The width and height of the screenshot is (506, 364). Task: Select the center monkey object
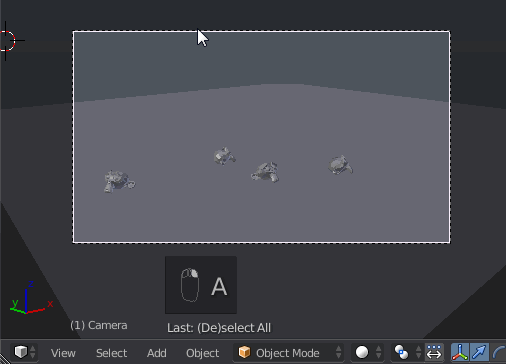click(265, 172)
